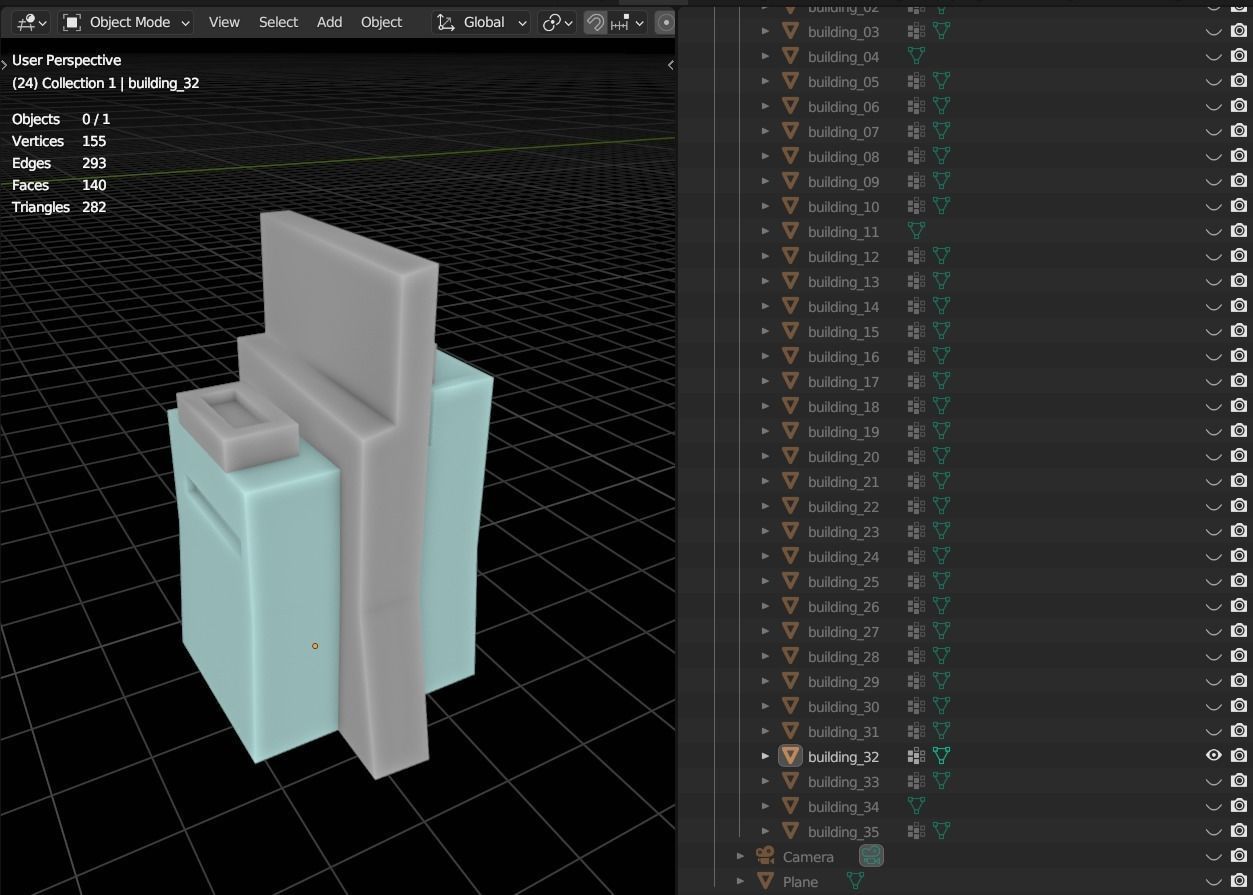This screenshot has width=1253, height=895.
Task: Click the building_34 mesh data icon
Action: click(x=915, y=806)
